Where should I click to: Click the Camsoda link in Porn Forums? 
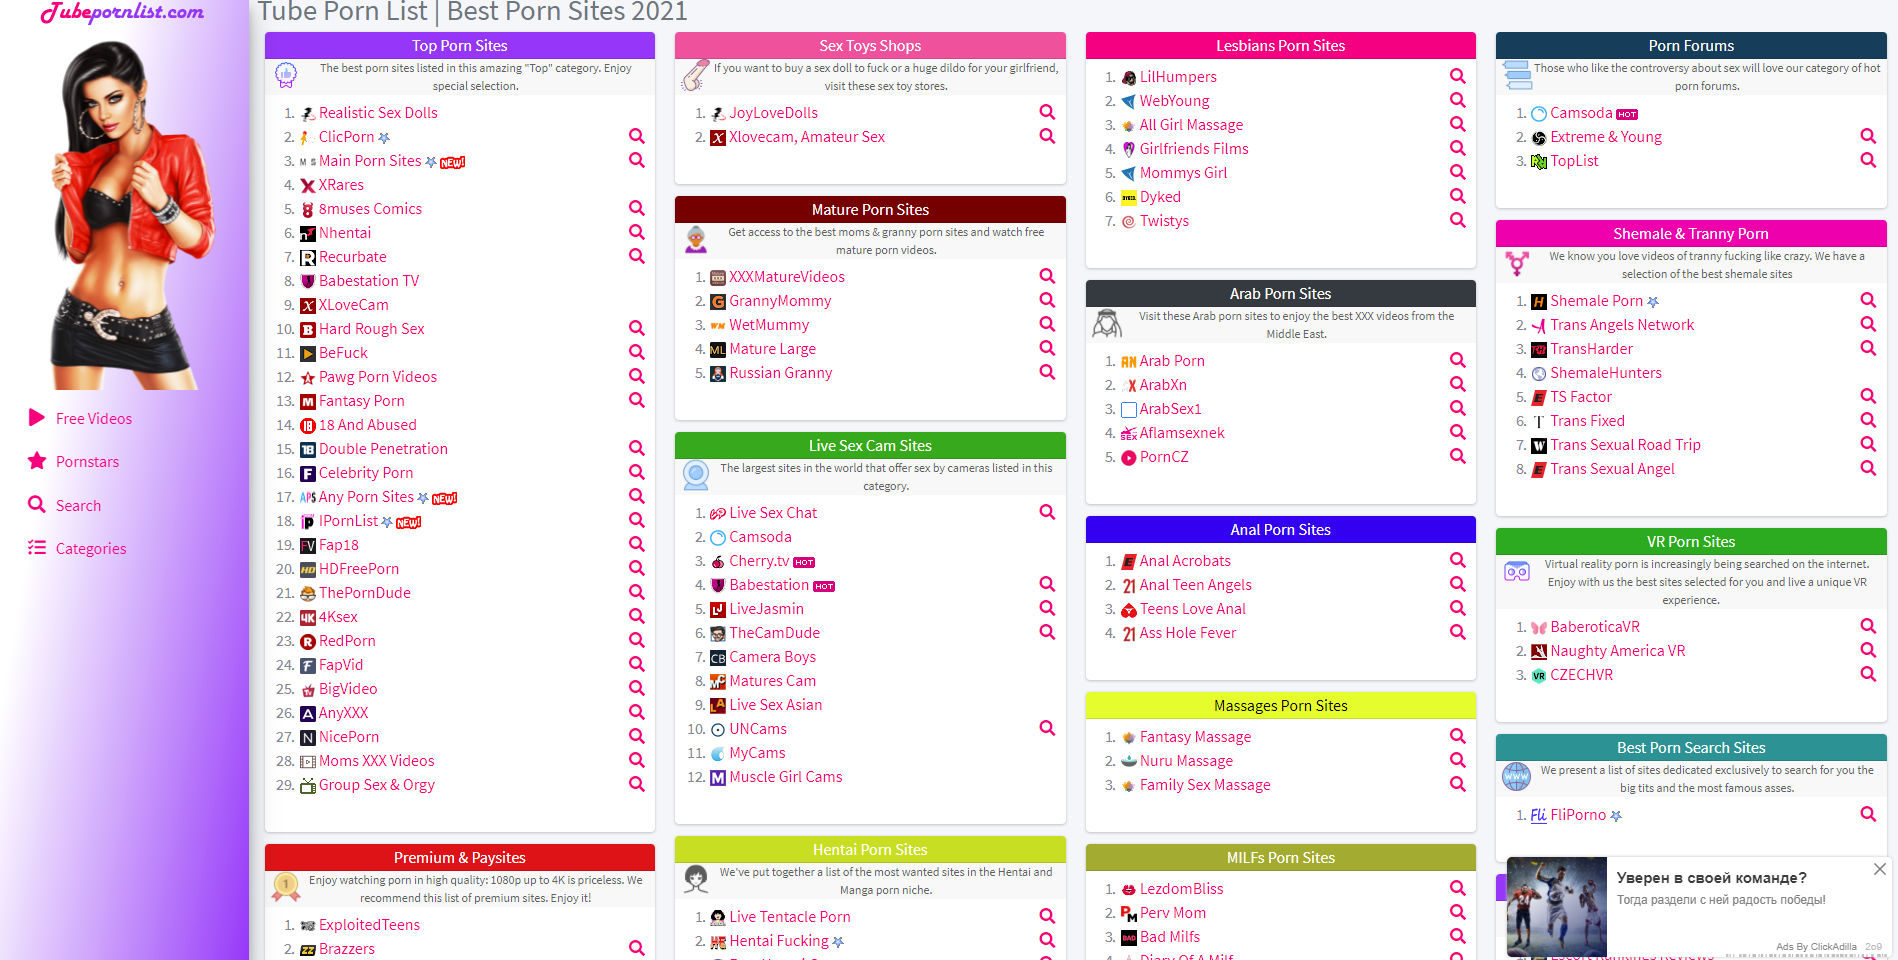point(1580,113)
